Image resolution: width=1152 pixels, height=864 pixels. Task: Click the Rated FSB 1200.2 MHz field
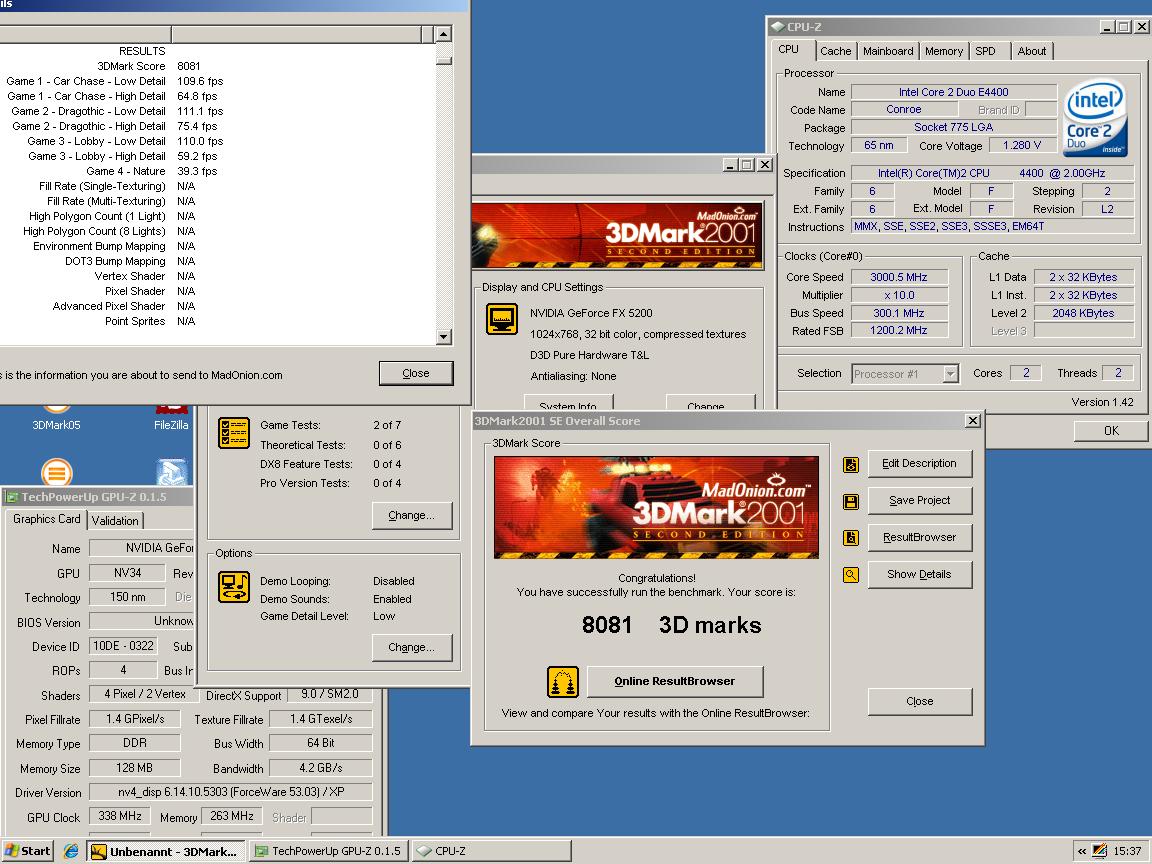tap(899, 331)
